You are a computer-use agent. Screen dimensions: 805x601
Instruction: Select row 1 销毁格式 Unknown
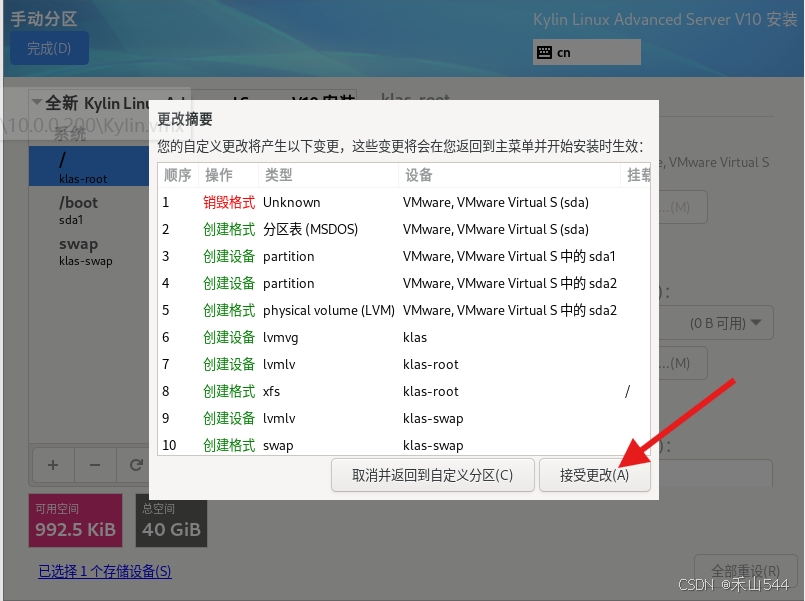[x=404, y=202]
